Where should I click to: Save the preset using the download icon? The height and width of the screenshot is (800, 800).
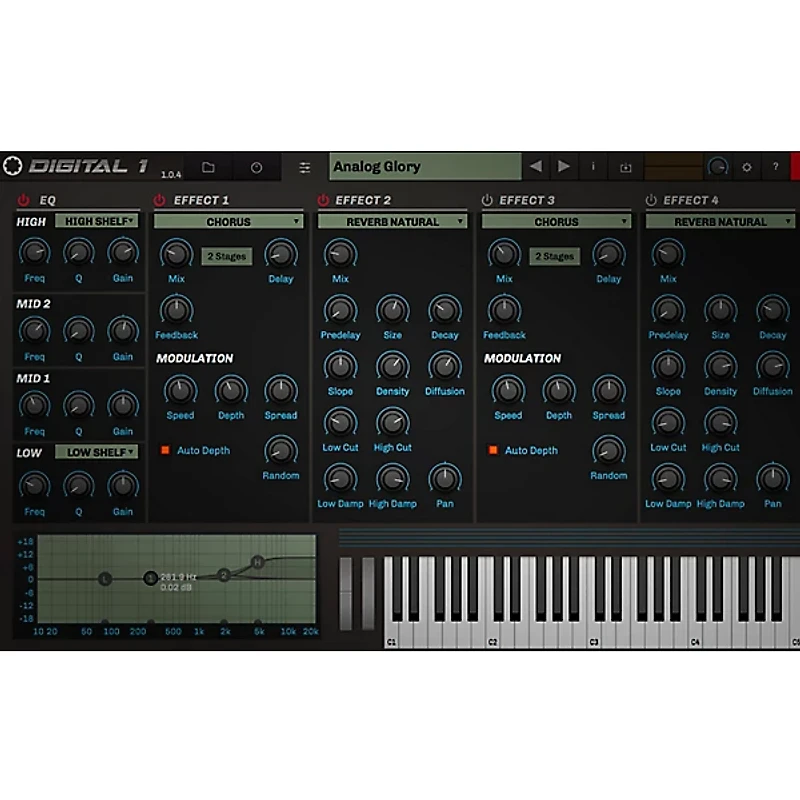tap(626, 167)
